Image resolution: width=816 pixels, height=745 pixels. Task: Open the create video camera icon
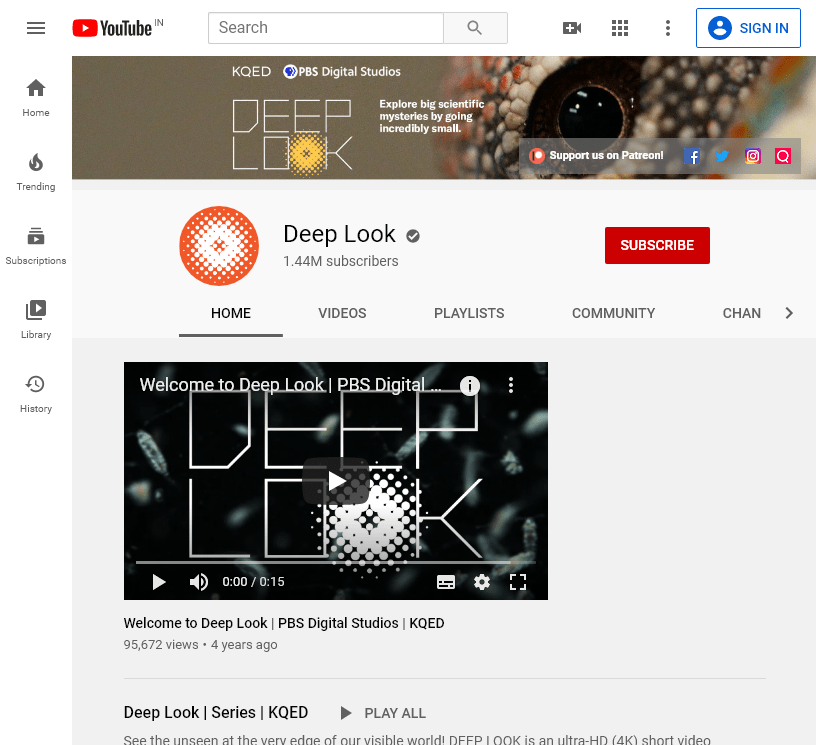pyautogui.click(x=572, y=28)
